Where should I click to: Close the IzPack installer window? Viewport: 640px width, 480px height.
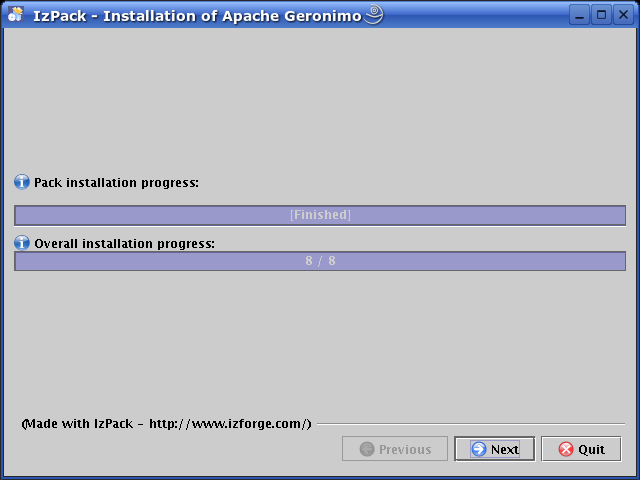[623, 16]
